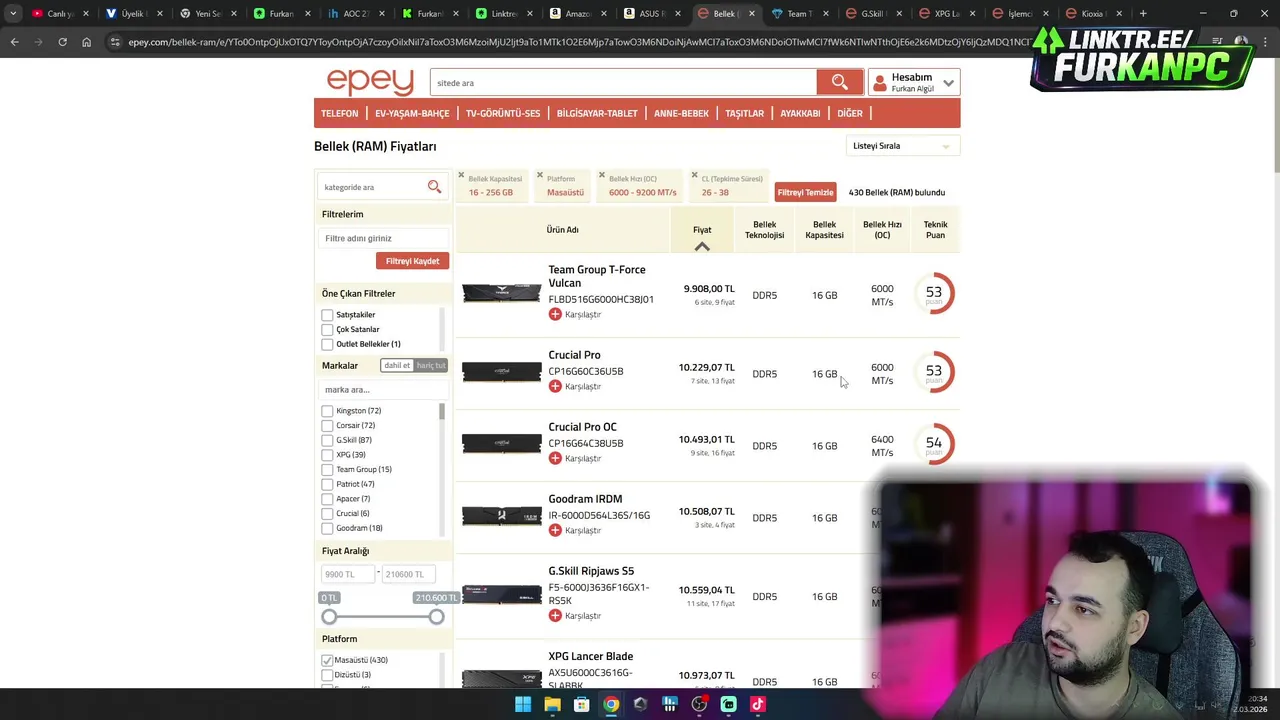The height and width of the screenshot is (720, 1280).
Task: Toggle brands to hariç tut mode
Action: [x=431, y=365]
